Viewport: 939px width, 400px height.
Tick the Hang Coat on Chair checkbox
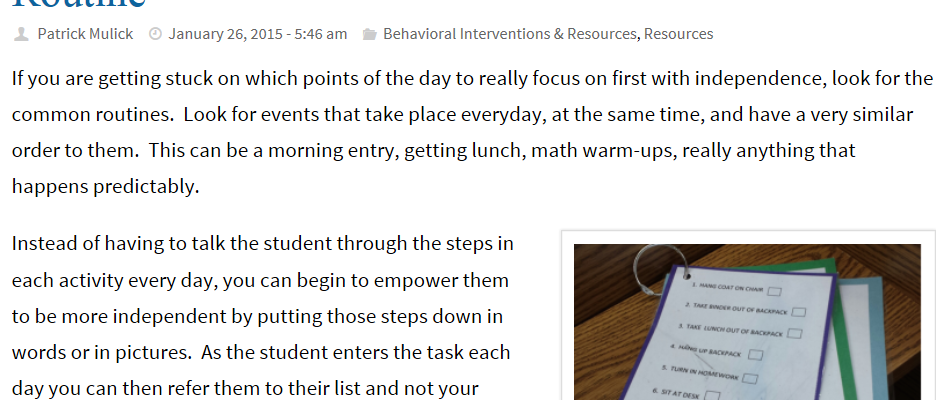point(774,292)
